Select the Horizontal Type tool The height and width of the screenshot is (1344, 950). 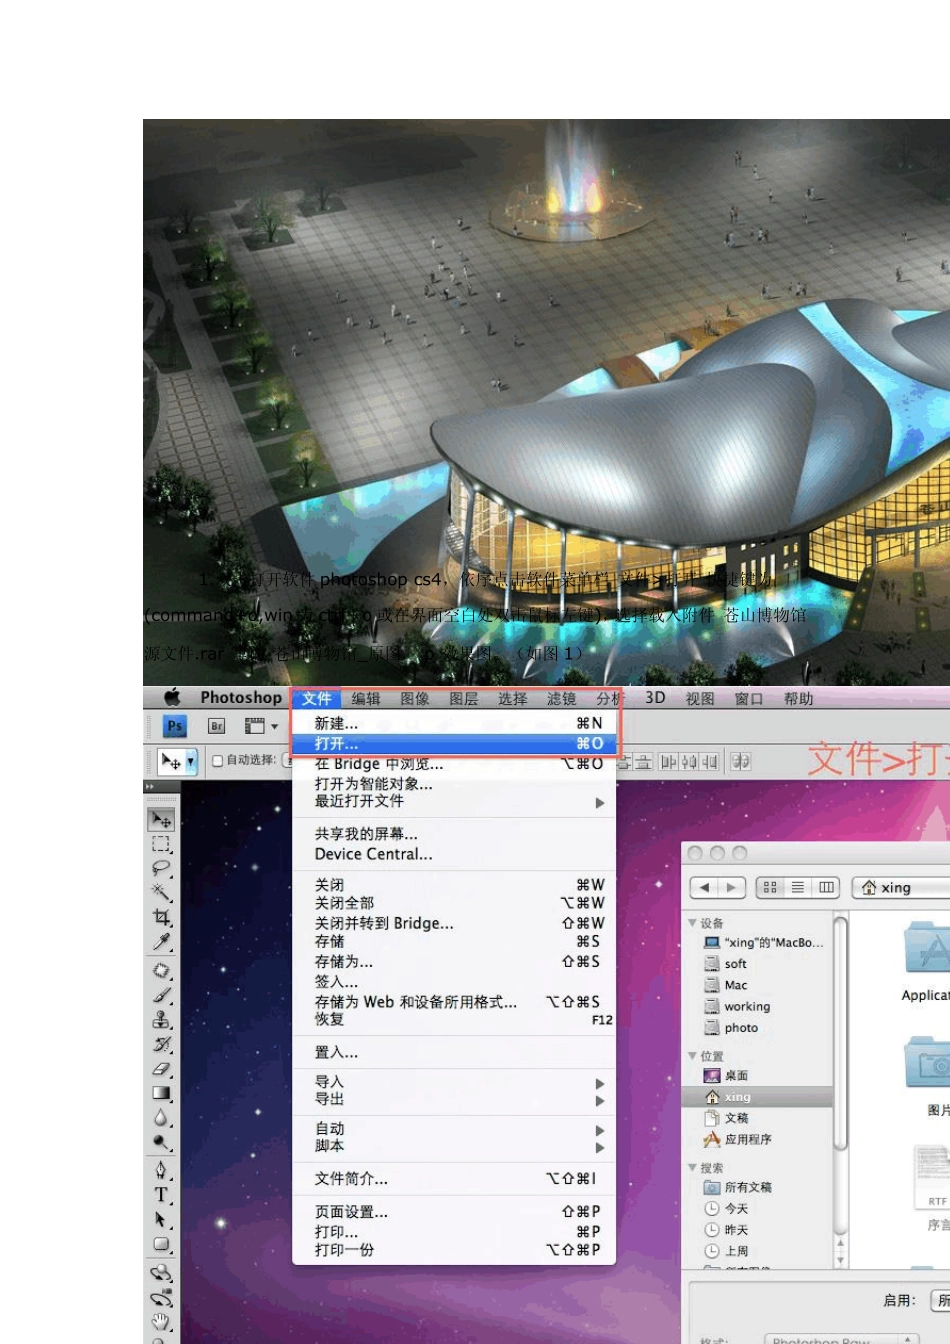coord(161,1195)
